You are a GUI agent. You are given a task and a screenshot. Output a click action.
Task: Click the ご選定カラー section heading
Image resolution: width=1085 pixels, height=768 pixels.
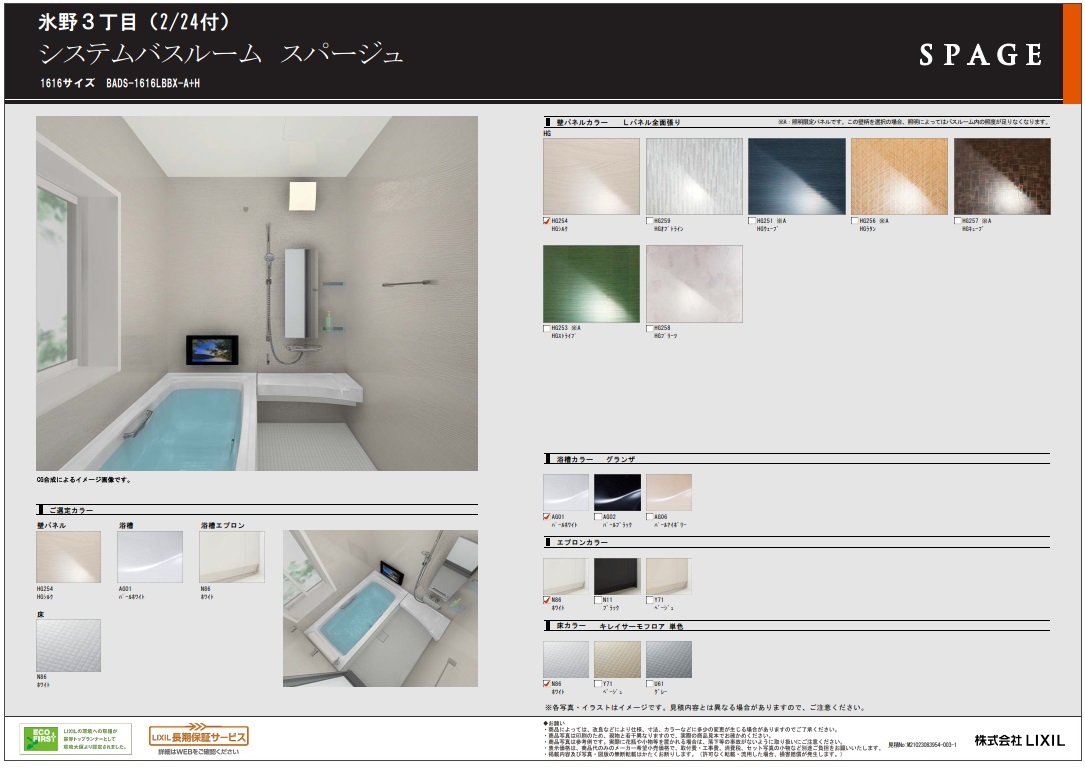71,510
